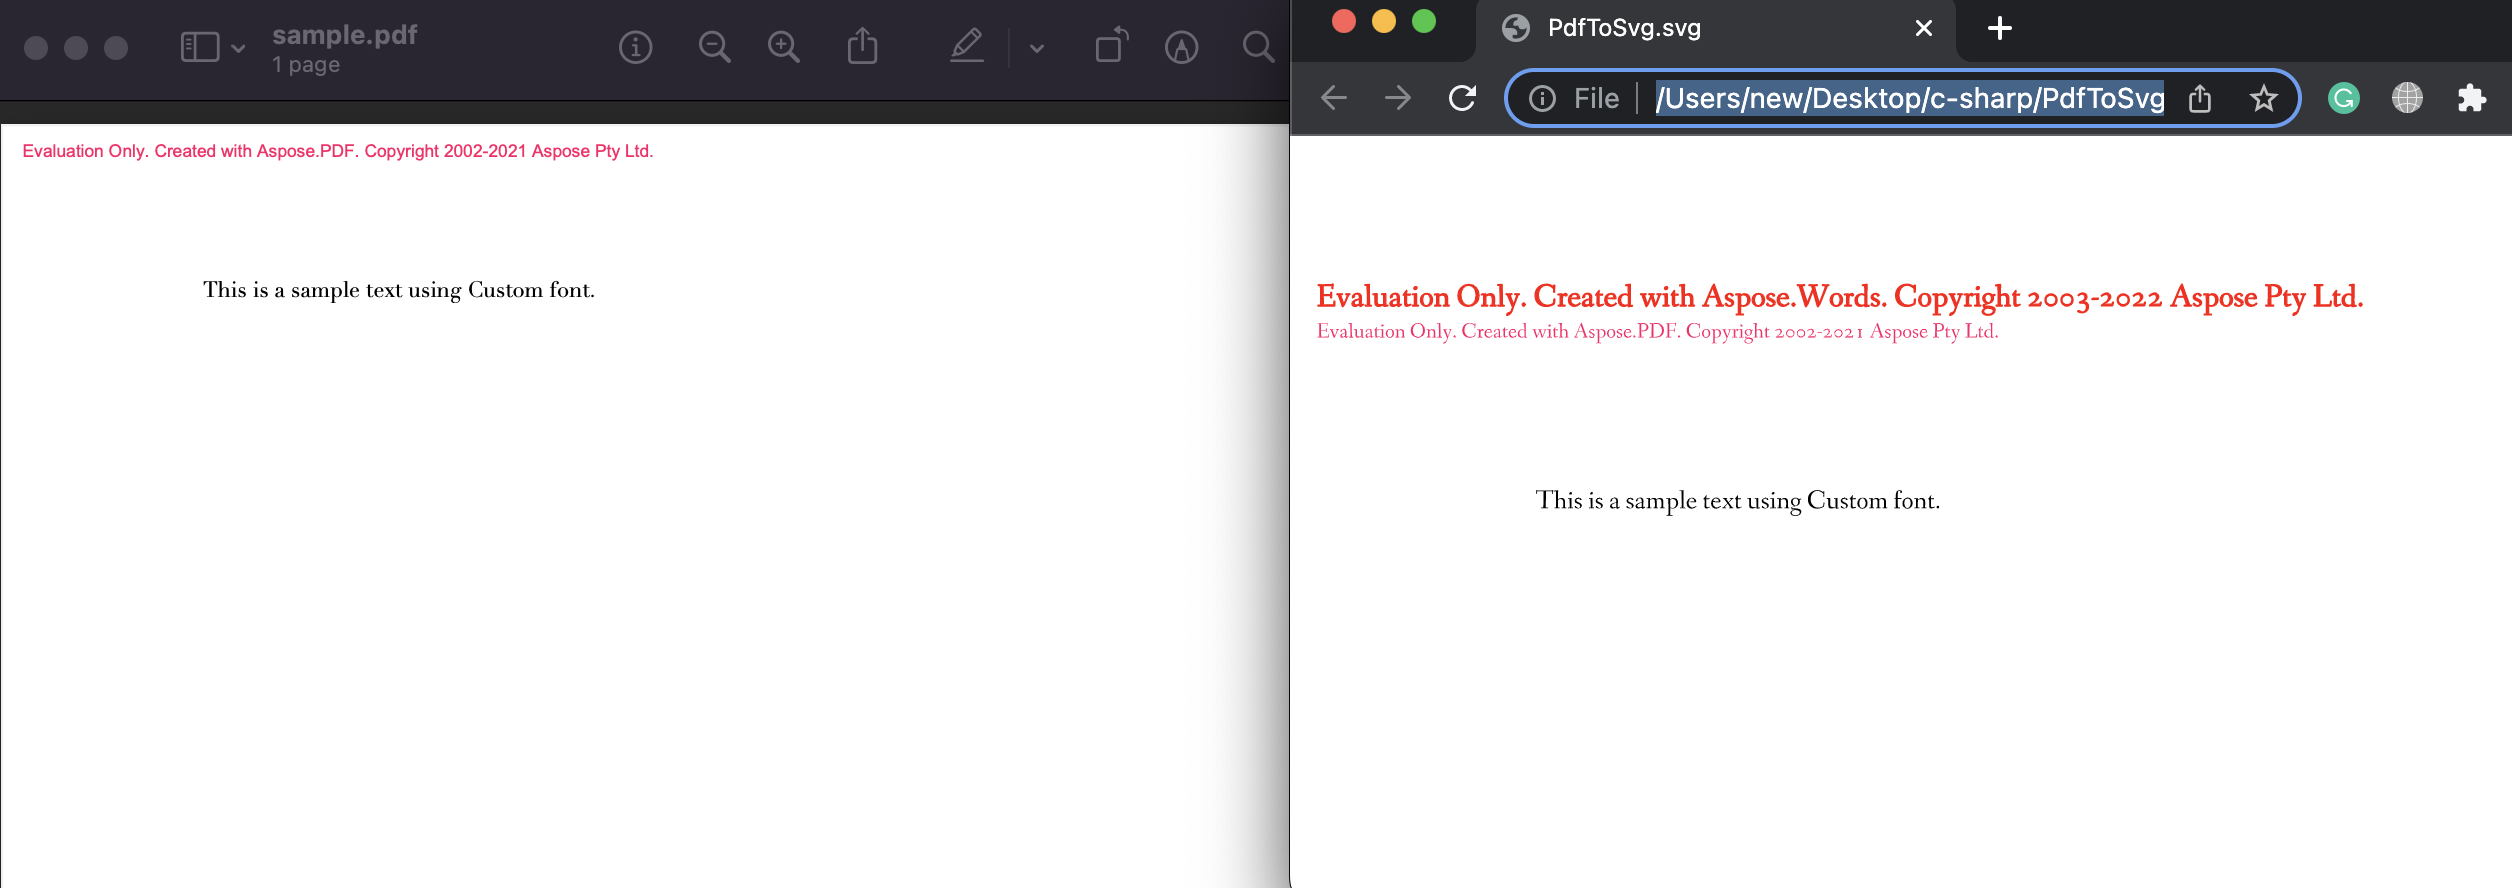Zoom out of sample.pdf

(714, 47)
